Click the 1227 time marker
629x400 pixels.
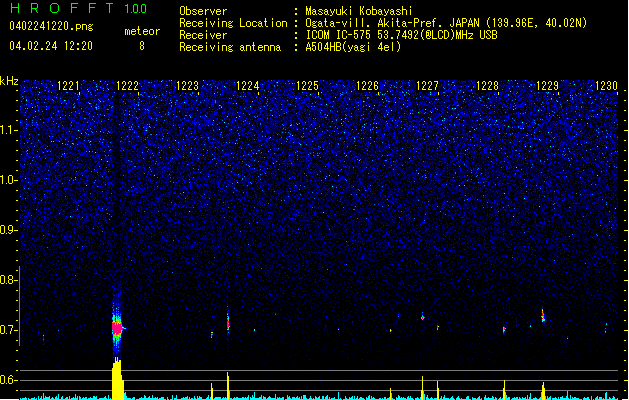(427, 85)
